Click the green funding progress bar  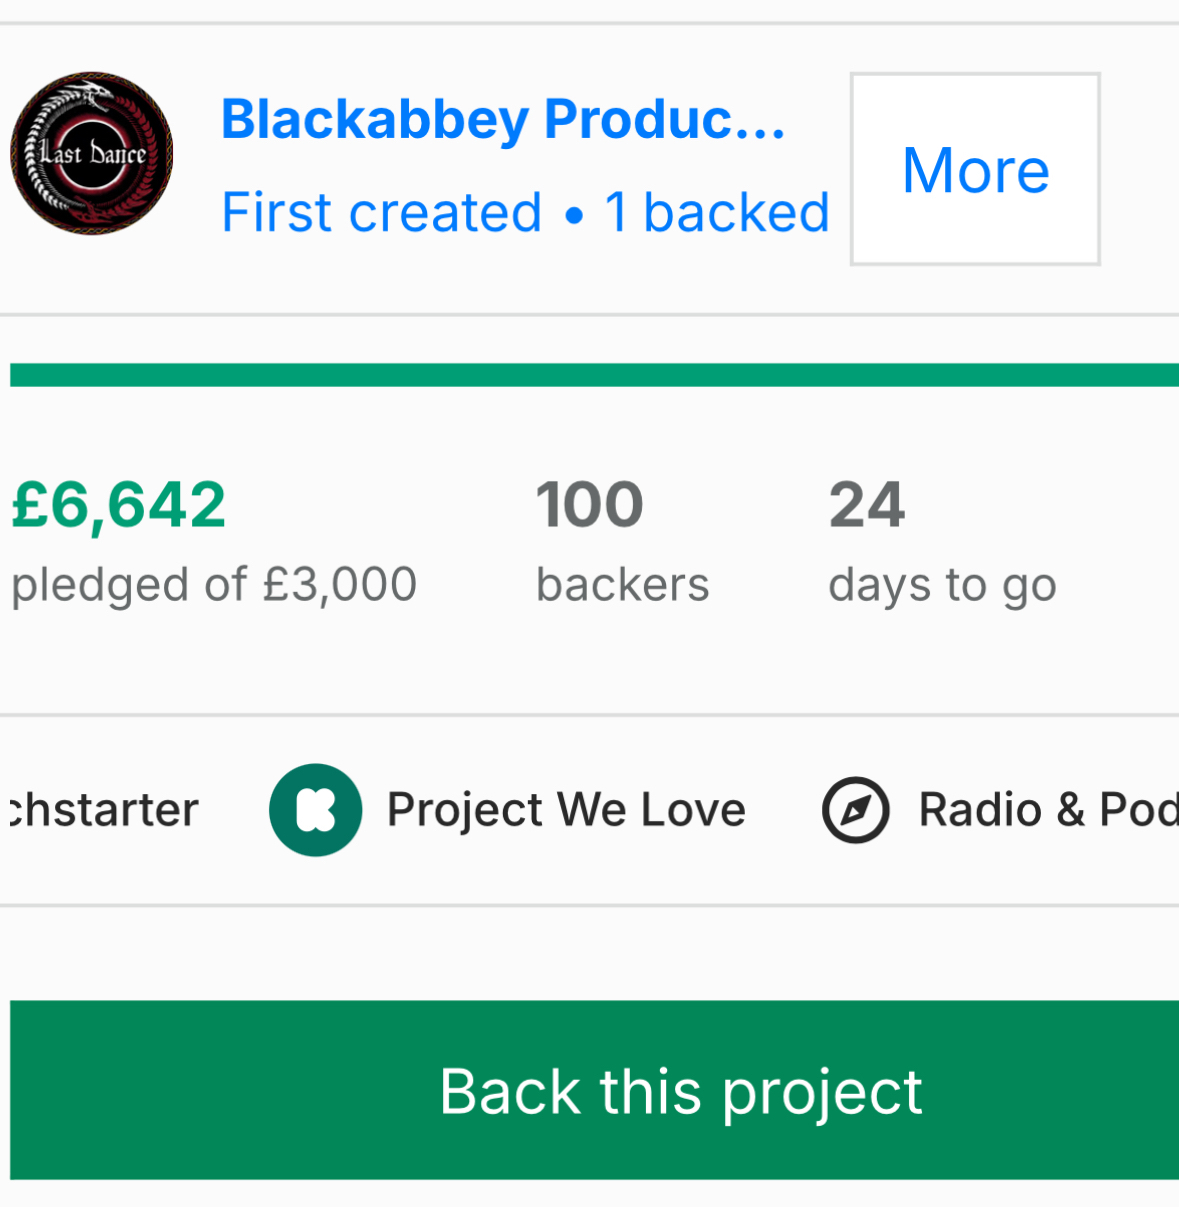coord(594,375)
